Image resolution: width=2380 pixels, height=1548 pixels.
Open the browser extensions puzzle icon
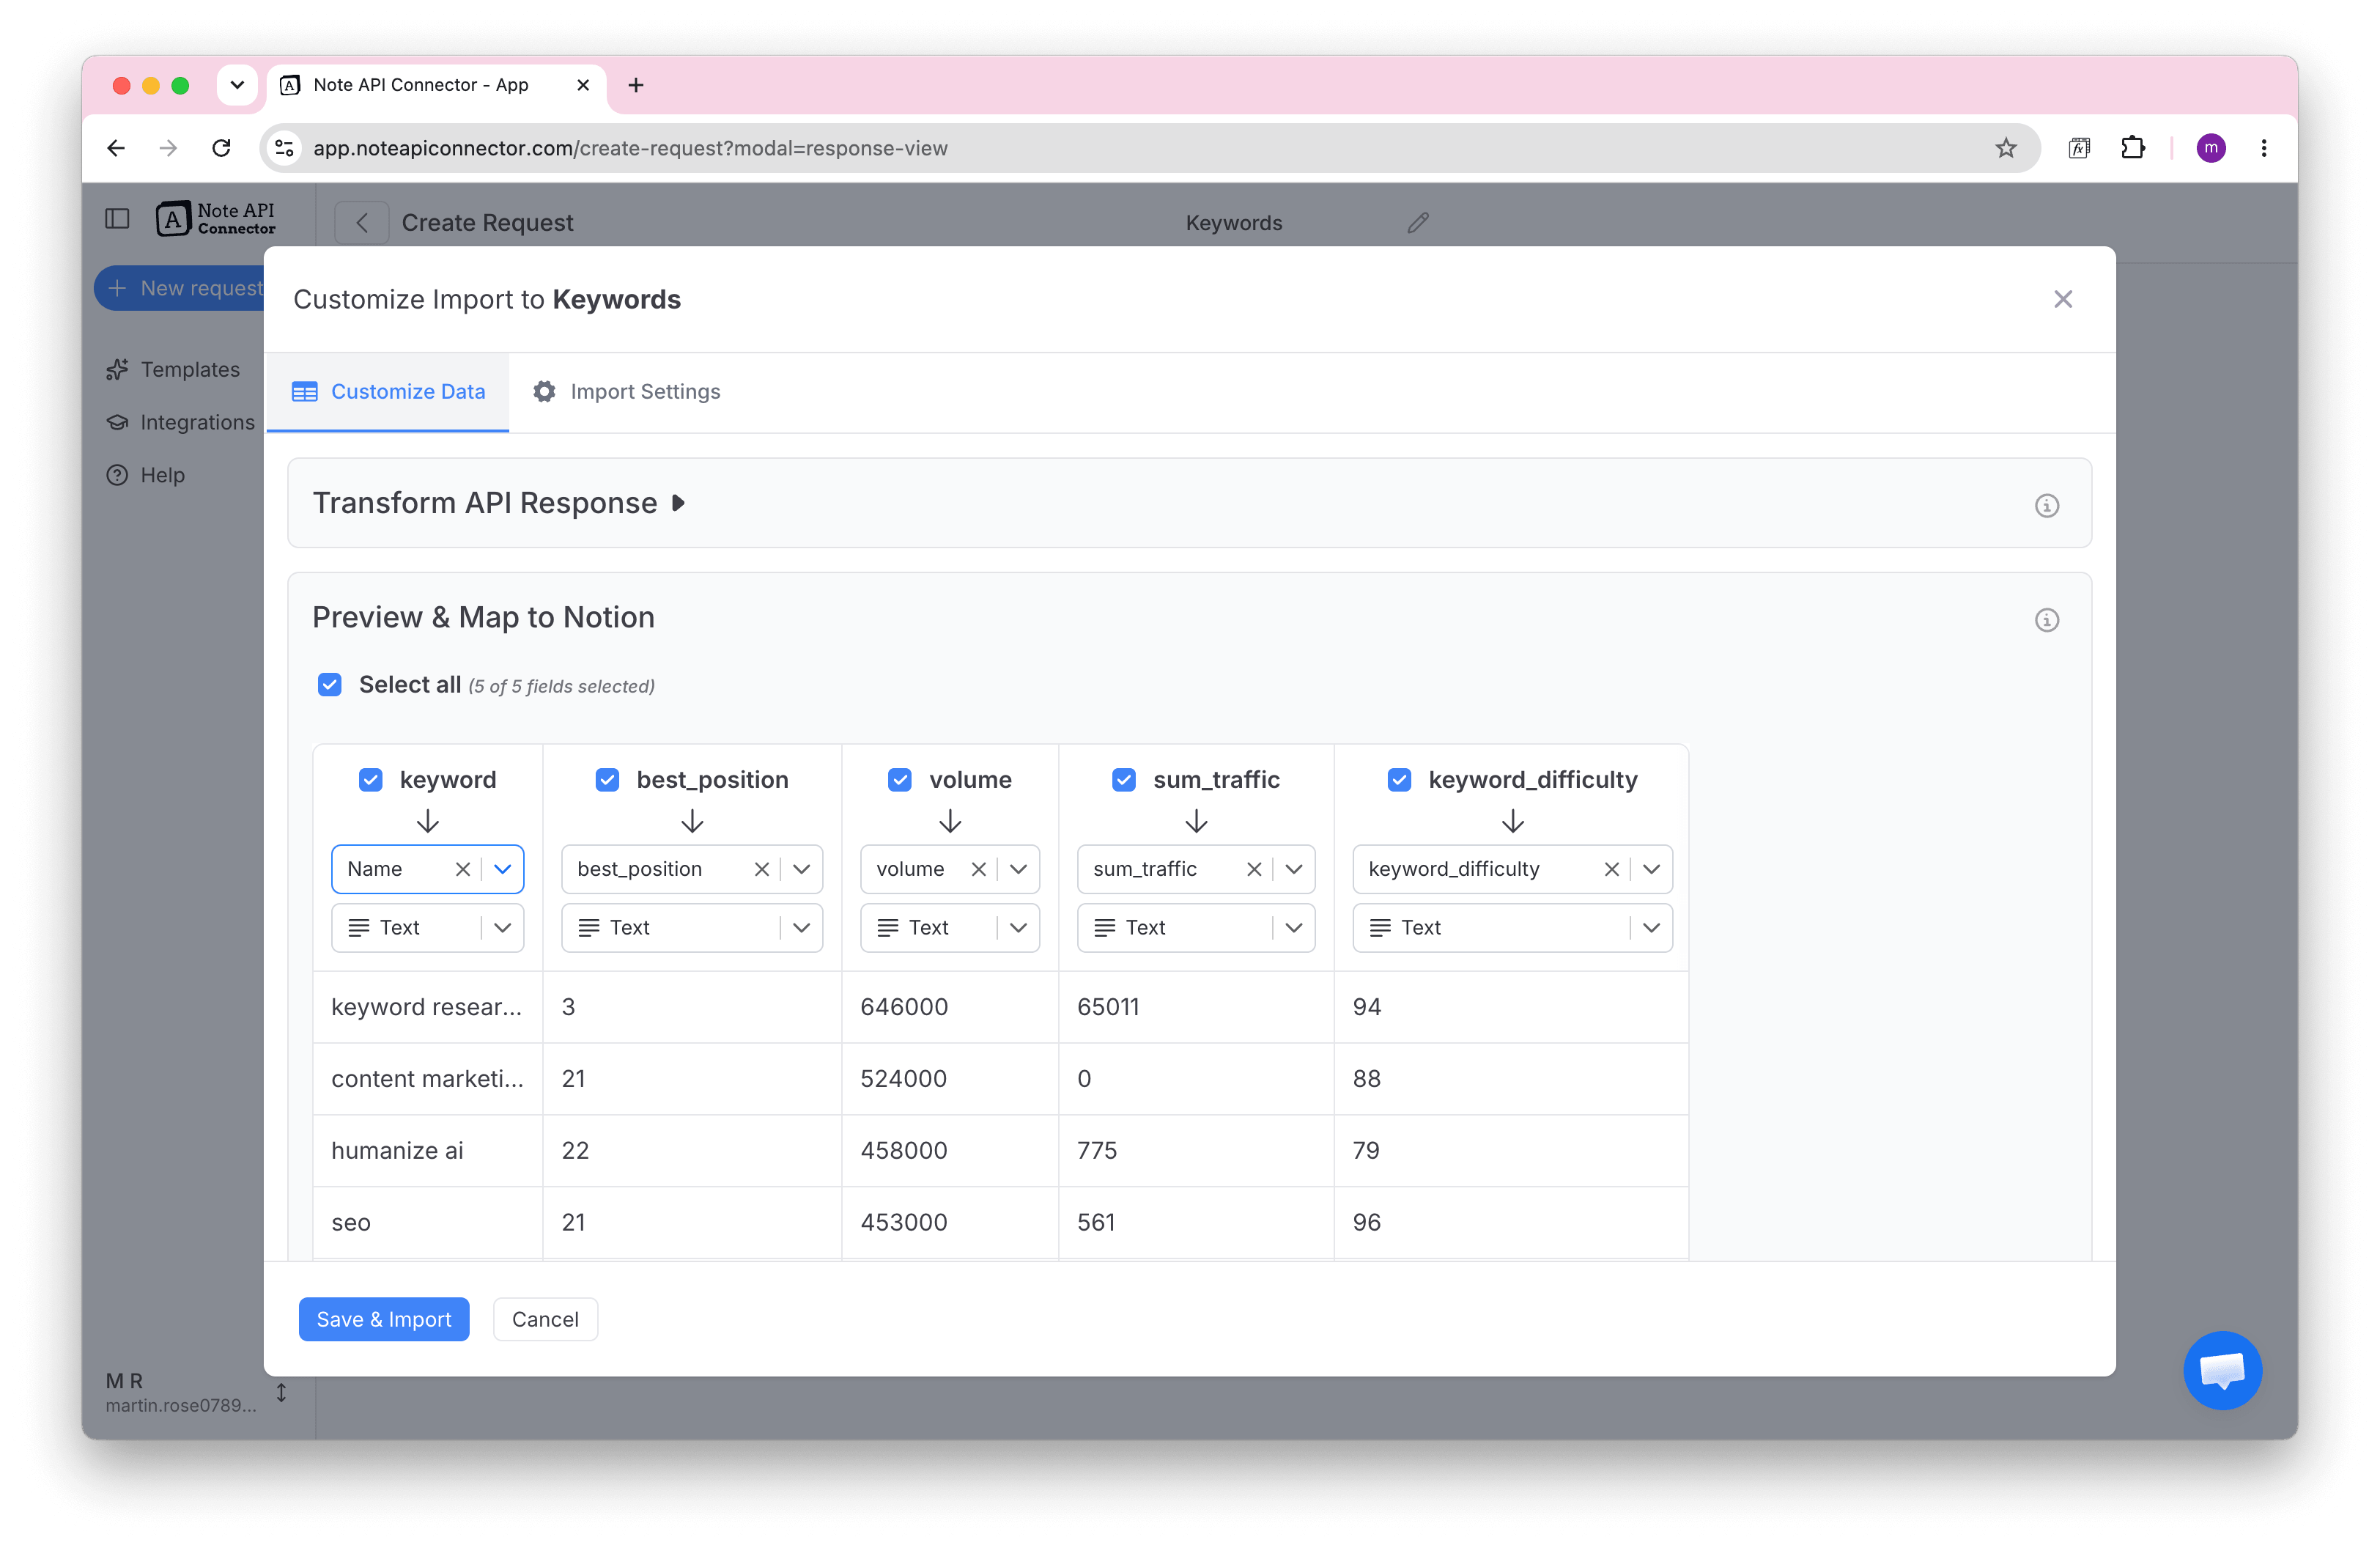[2132, 148]
